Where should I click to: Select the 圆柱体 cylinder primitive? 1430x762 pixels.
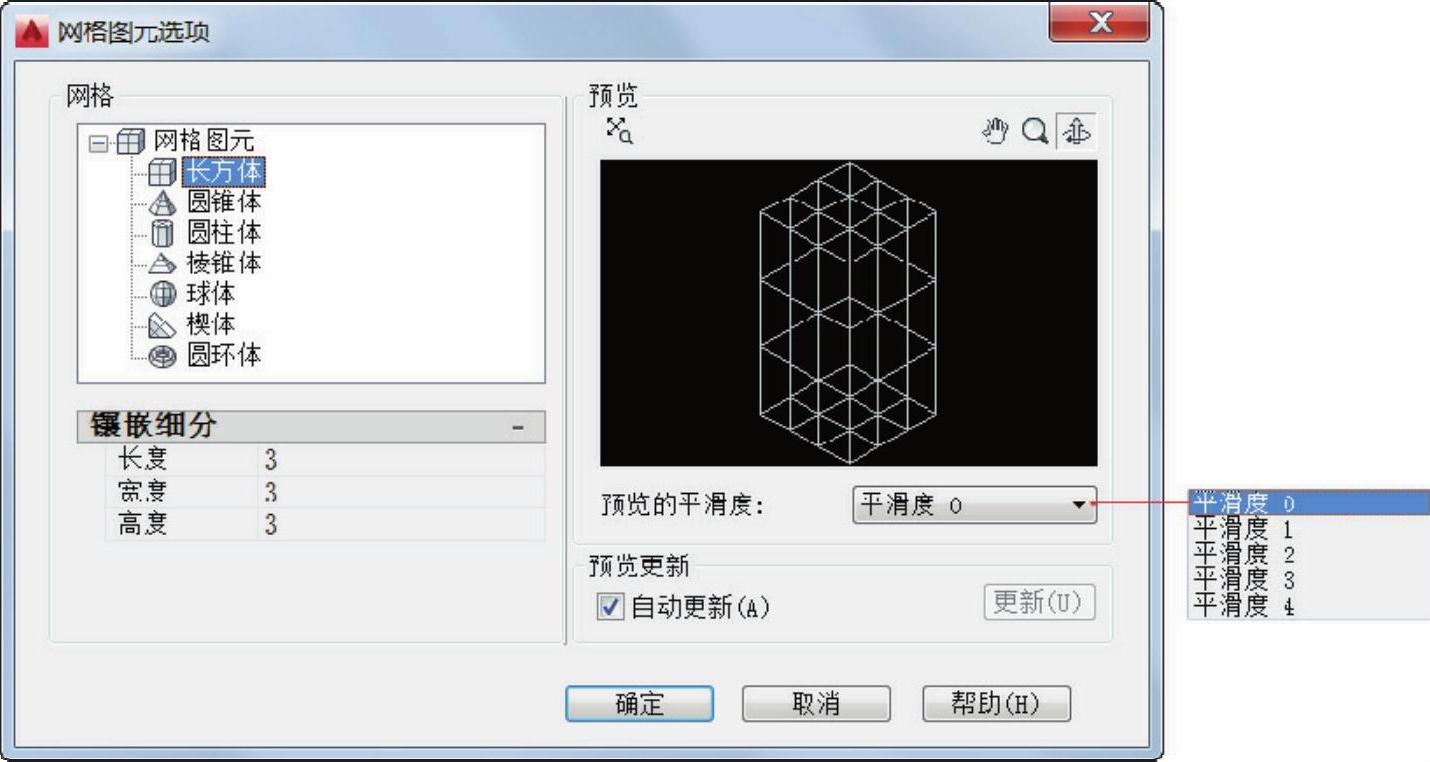pos(224,233)
